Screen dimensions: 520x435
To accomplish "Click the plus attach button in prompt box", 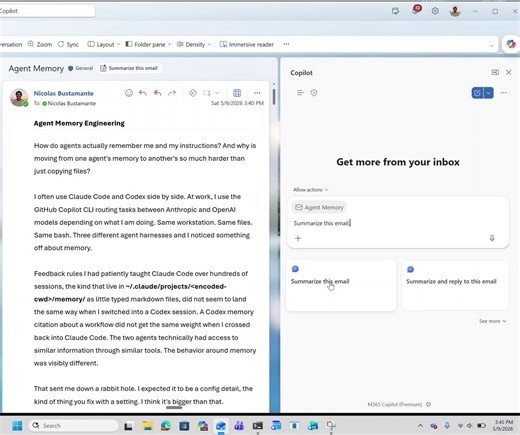I will pyautogui.click(x=298, y=238).
